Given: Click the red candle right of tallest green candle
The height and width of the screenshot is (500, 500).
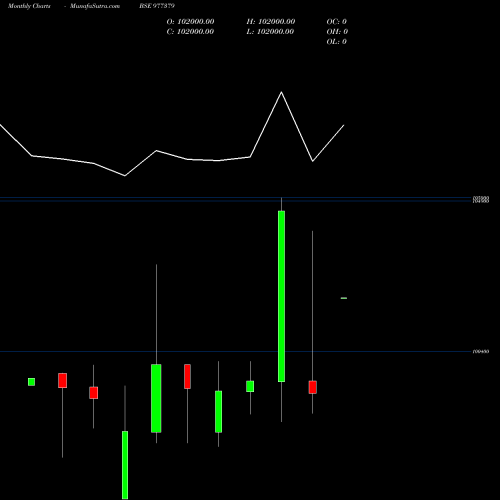Looking at the screenshot, I should [x=312, y=387].
